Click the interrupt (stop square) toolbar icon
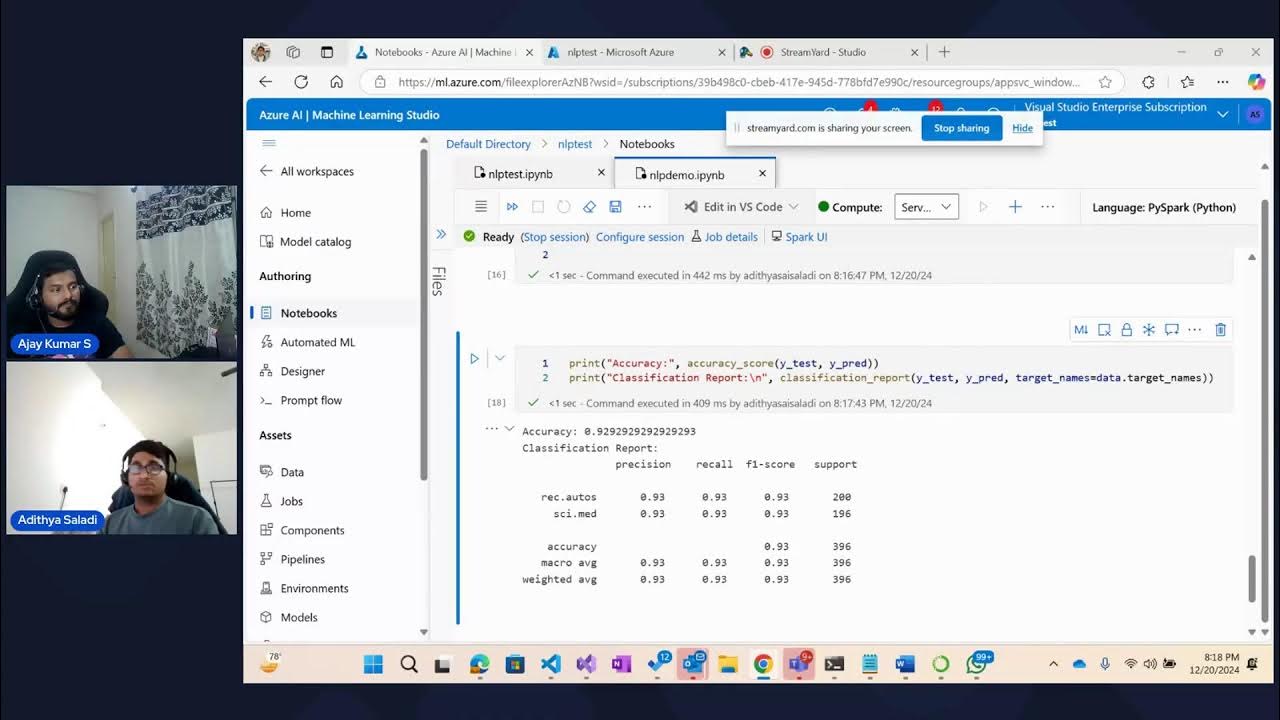1280x720 pixels. click(538, 207)
